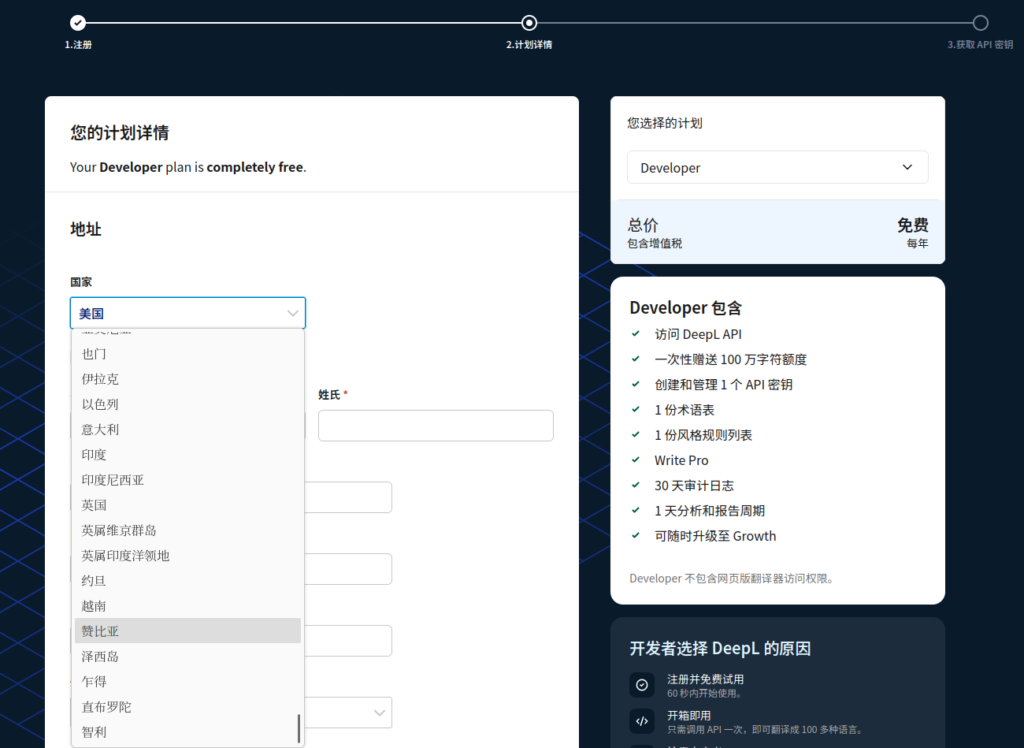This screenshot has height=748, width=1024.
Task: Select 以色列 from the country list
Action: click(187, 404)
